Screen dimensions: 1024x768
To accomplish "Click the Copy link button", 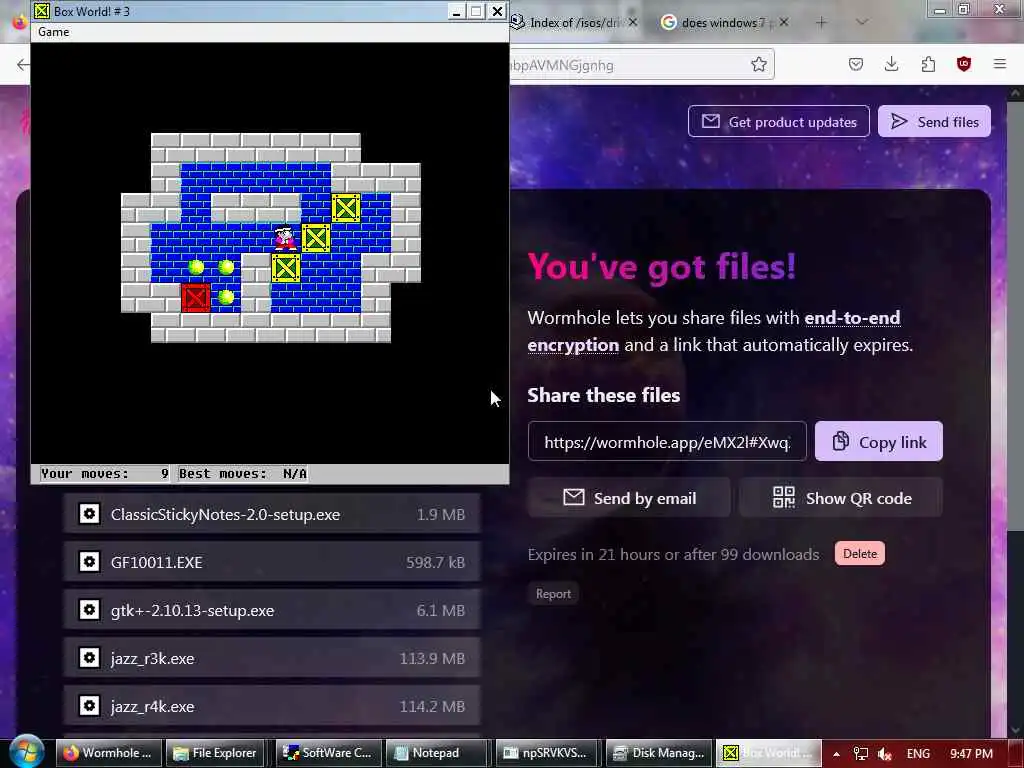I will [878, 442].
